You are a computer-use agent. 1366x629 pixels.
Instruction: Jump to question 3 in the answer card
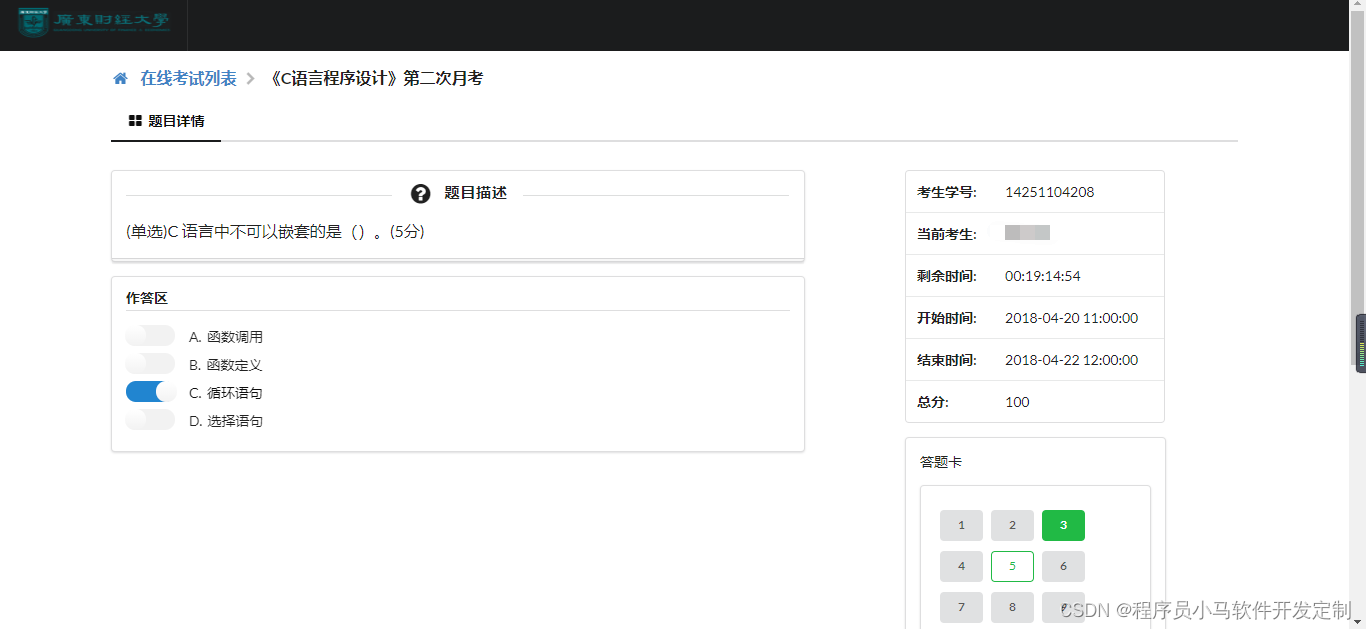coord(1063,525)
